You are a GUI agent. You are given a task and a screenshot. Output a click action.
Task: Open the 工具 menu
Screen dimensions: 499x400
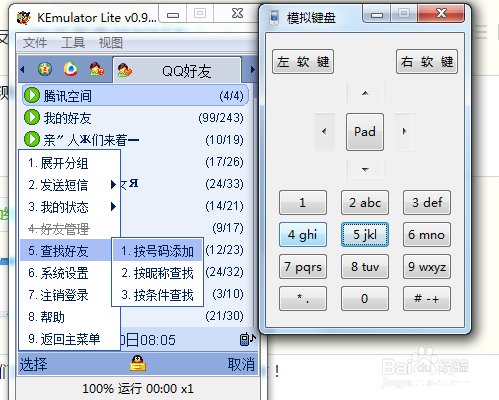[73, 43]
